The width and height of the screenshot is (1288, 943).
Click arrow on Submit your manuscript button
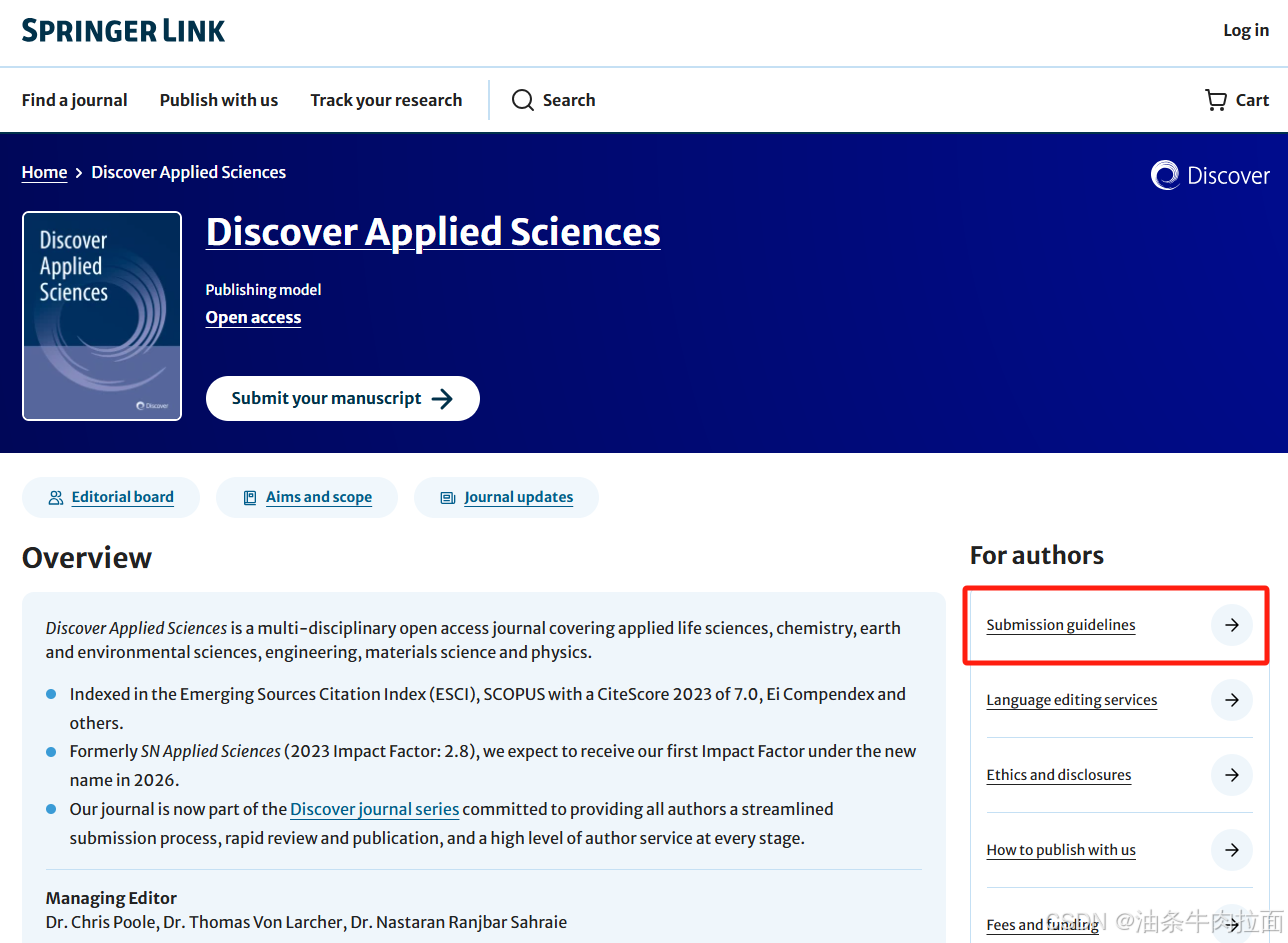coord(442,399)
